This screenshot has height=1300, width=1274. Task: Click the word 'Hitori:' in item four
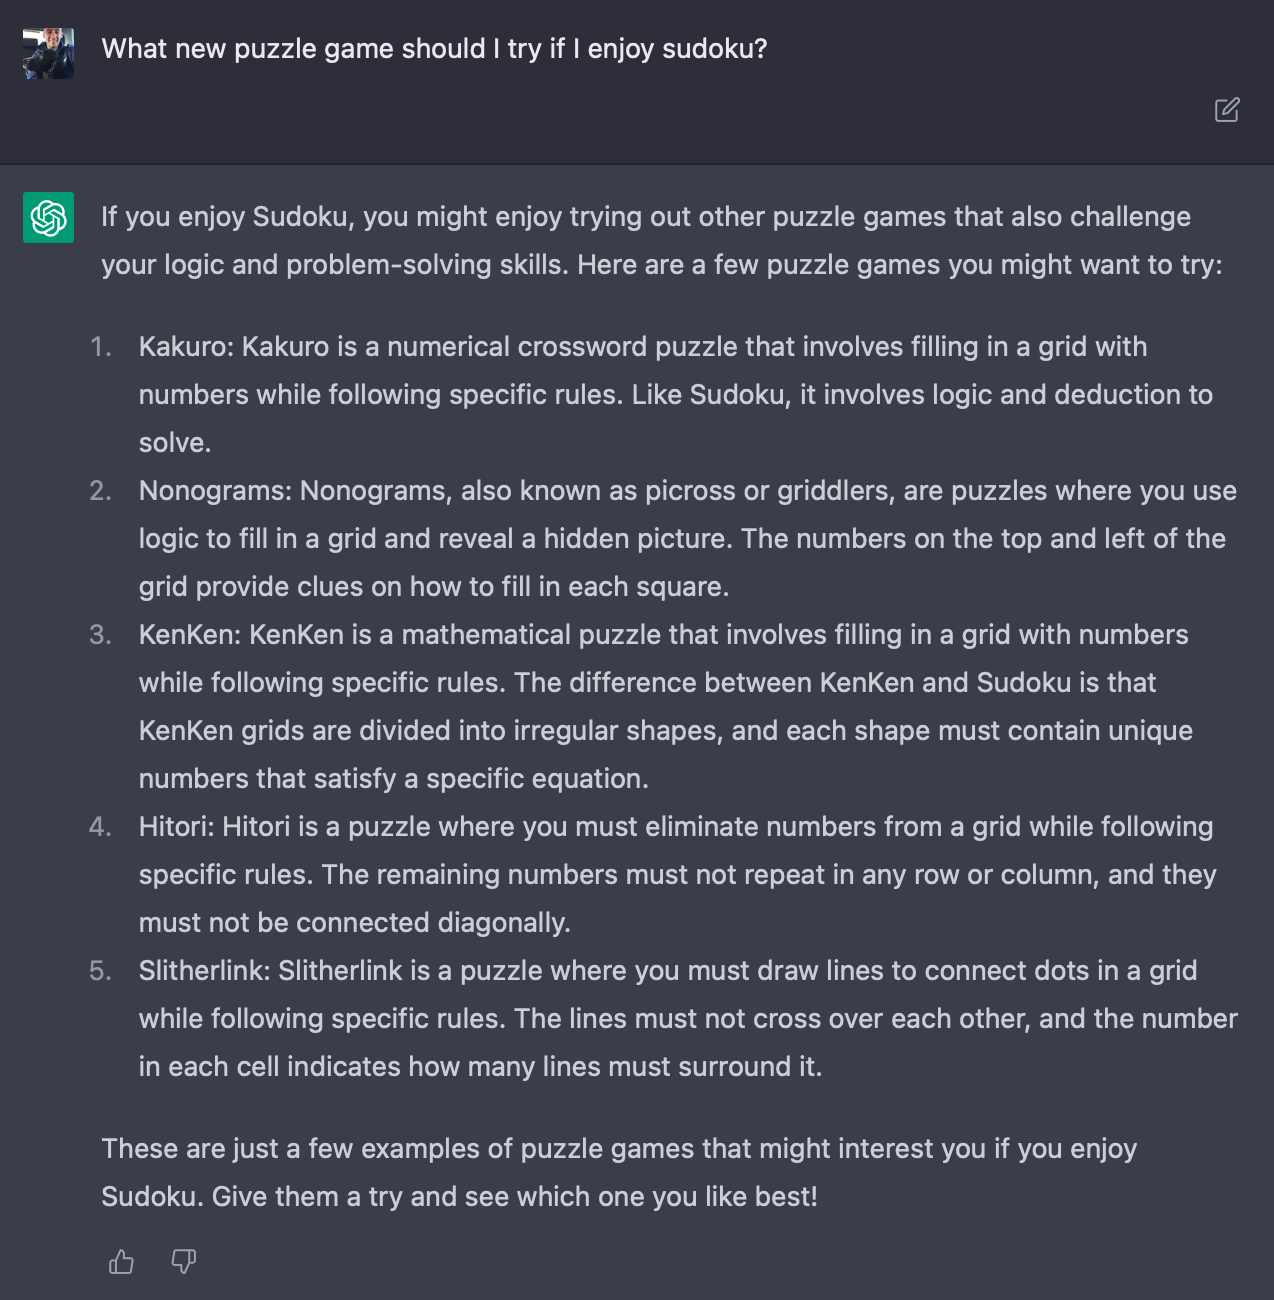(x=177, y=827)
